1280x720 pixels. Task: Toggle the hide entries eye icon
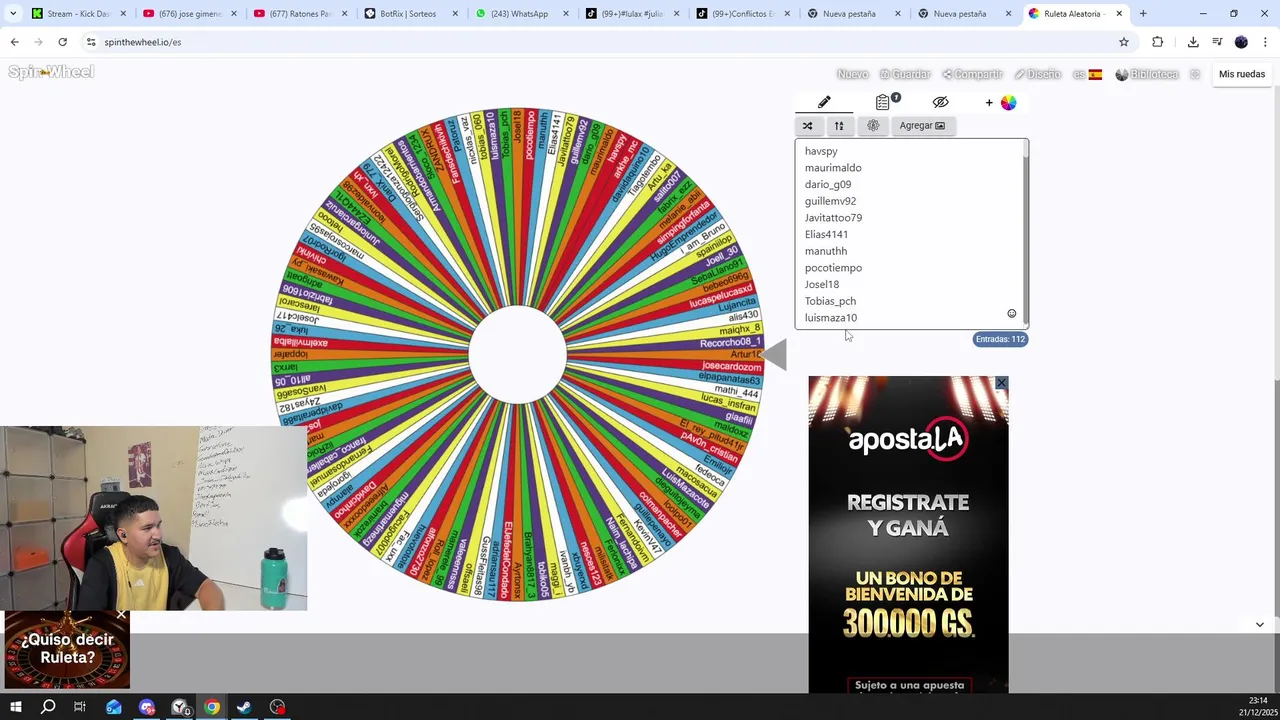pyautogui.click(x=940, y=102)
